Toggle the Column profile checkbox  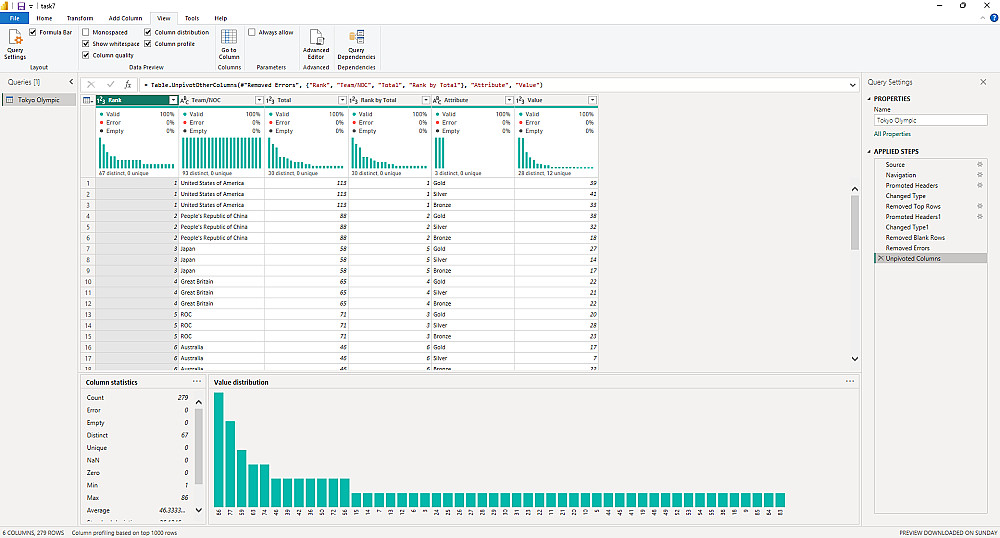click(148, 44)
